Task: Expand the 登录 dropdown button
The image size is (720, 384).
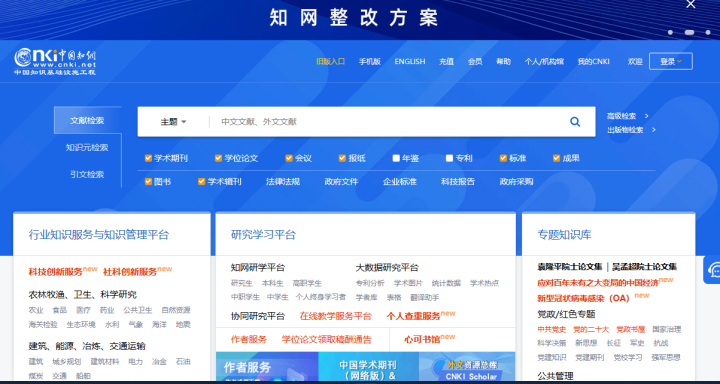Action: 670,62
